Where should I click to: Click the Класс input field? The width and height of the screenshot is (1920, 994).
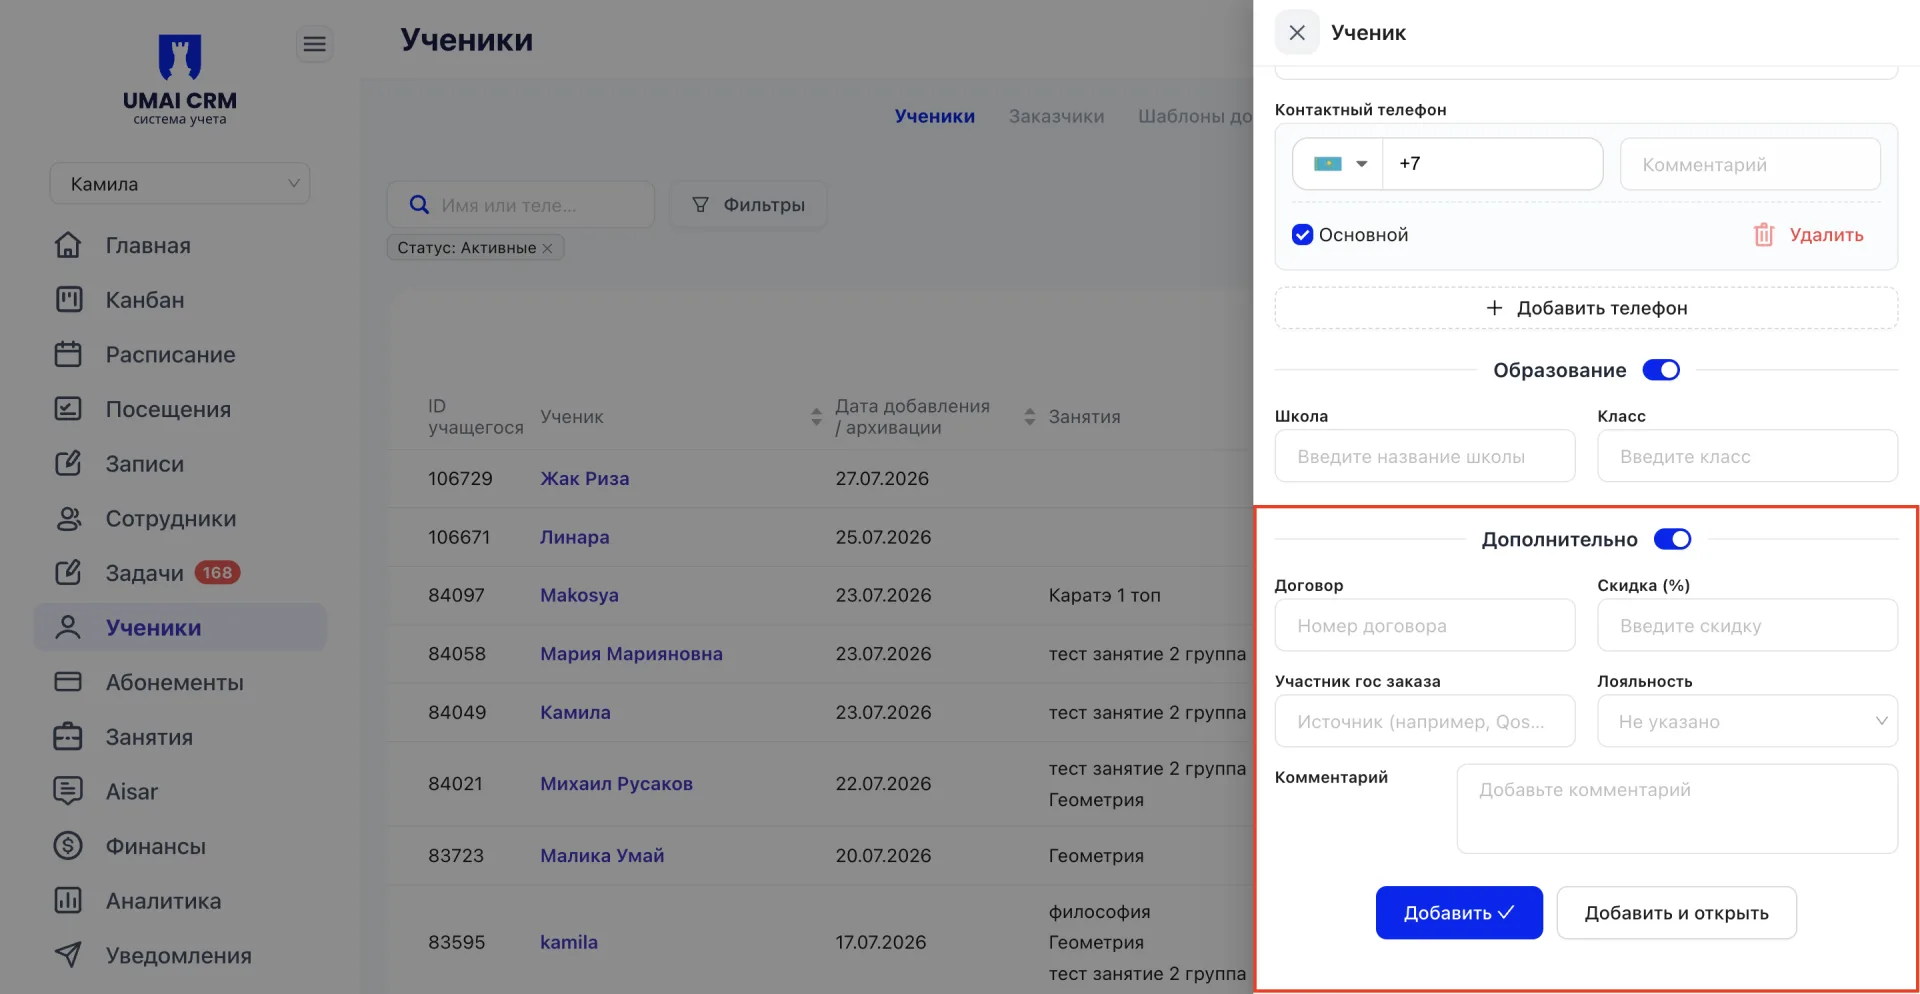(1747, 456)
